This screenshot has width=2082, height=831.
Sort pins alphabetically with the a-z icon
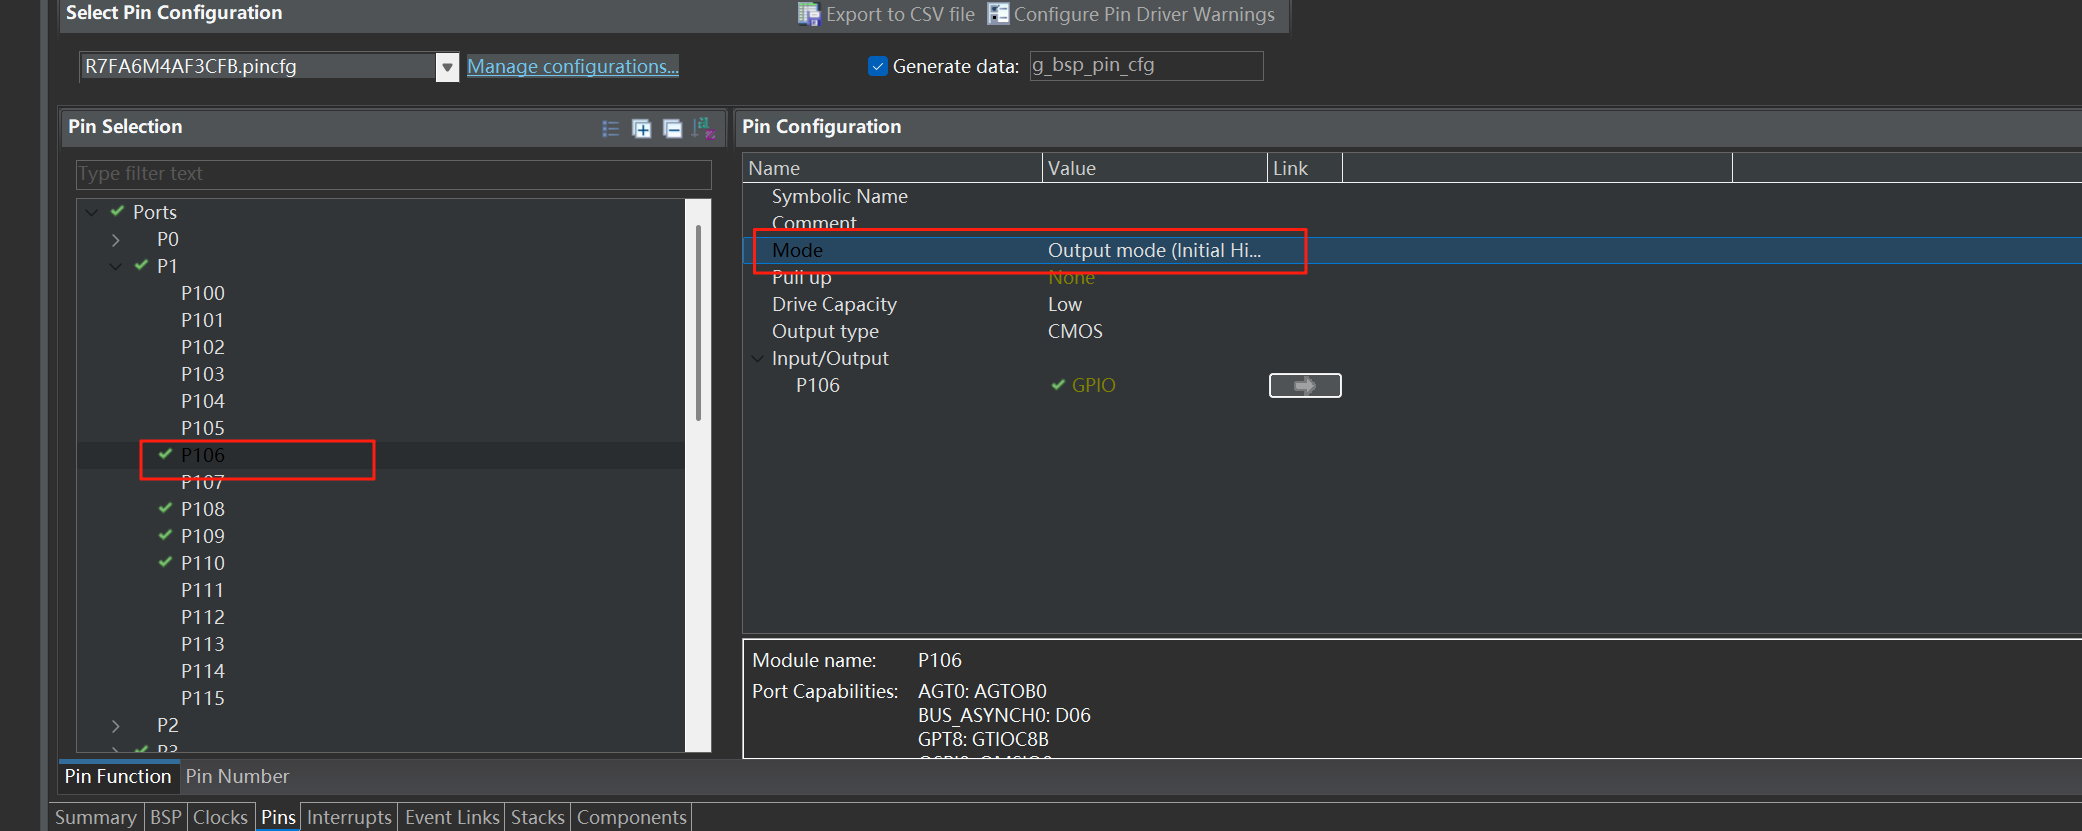point(704,128)
